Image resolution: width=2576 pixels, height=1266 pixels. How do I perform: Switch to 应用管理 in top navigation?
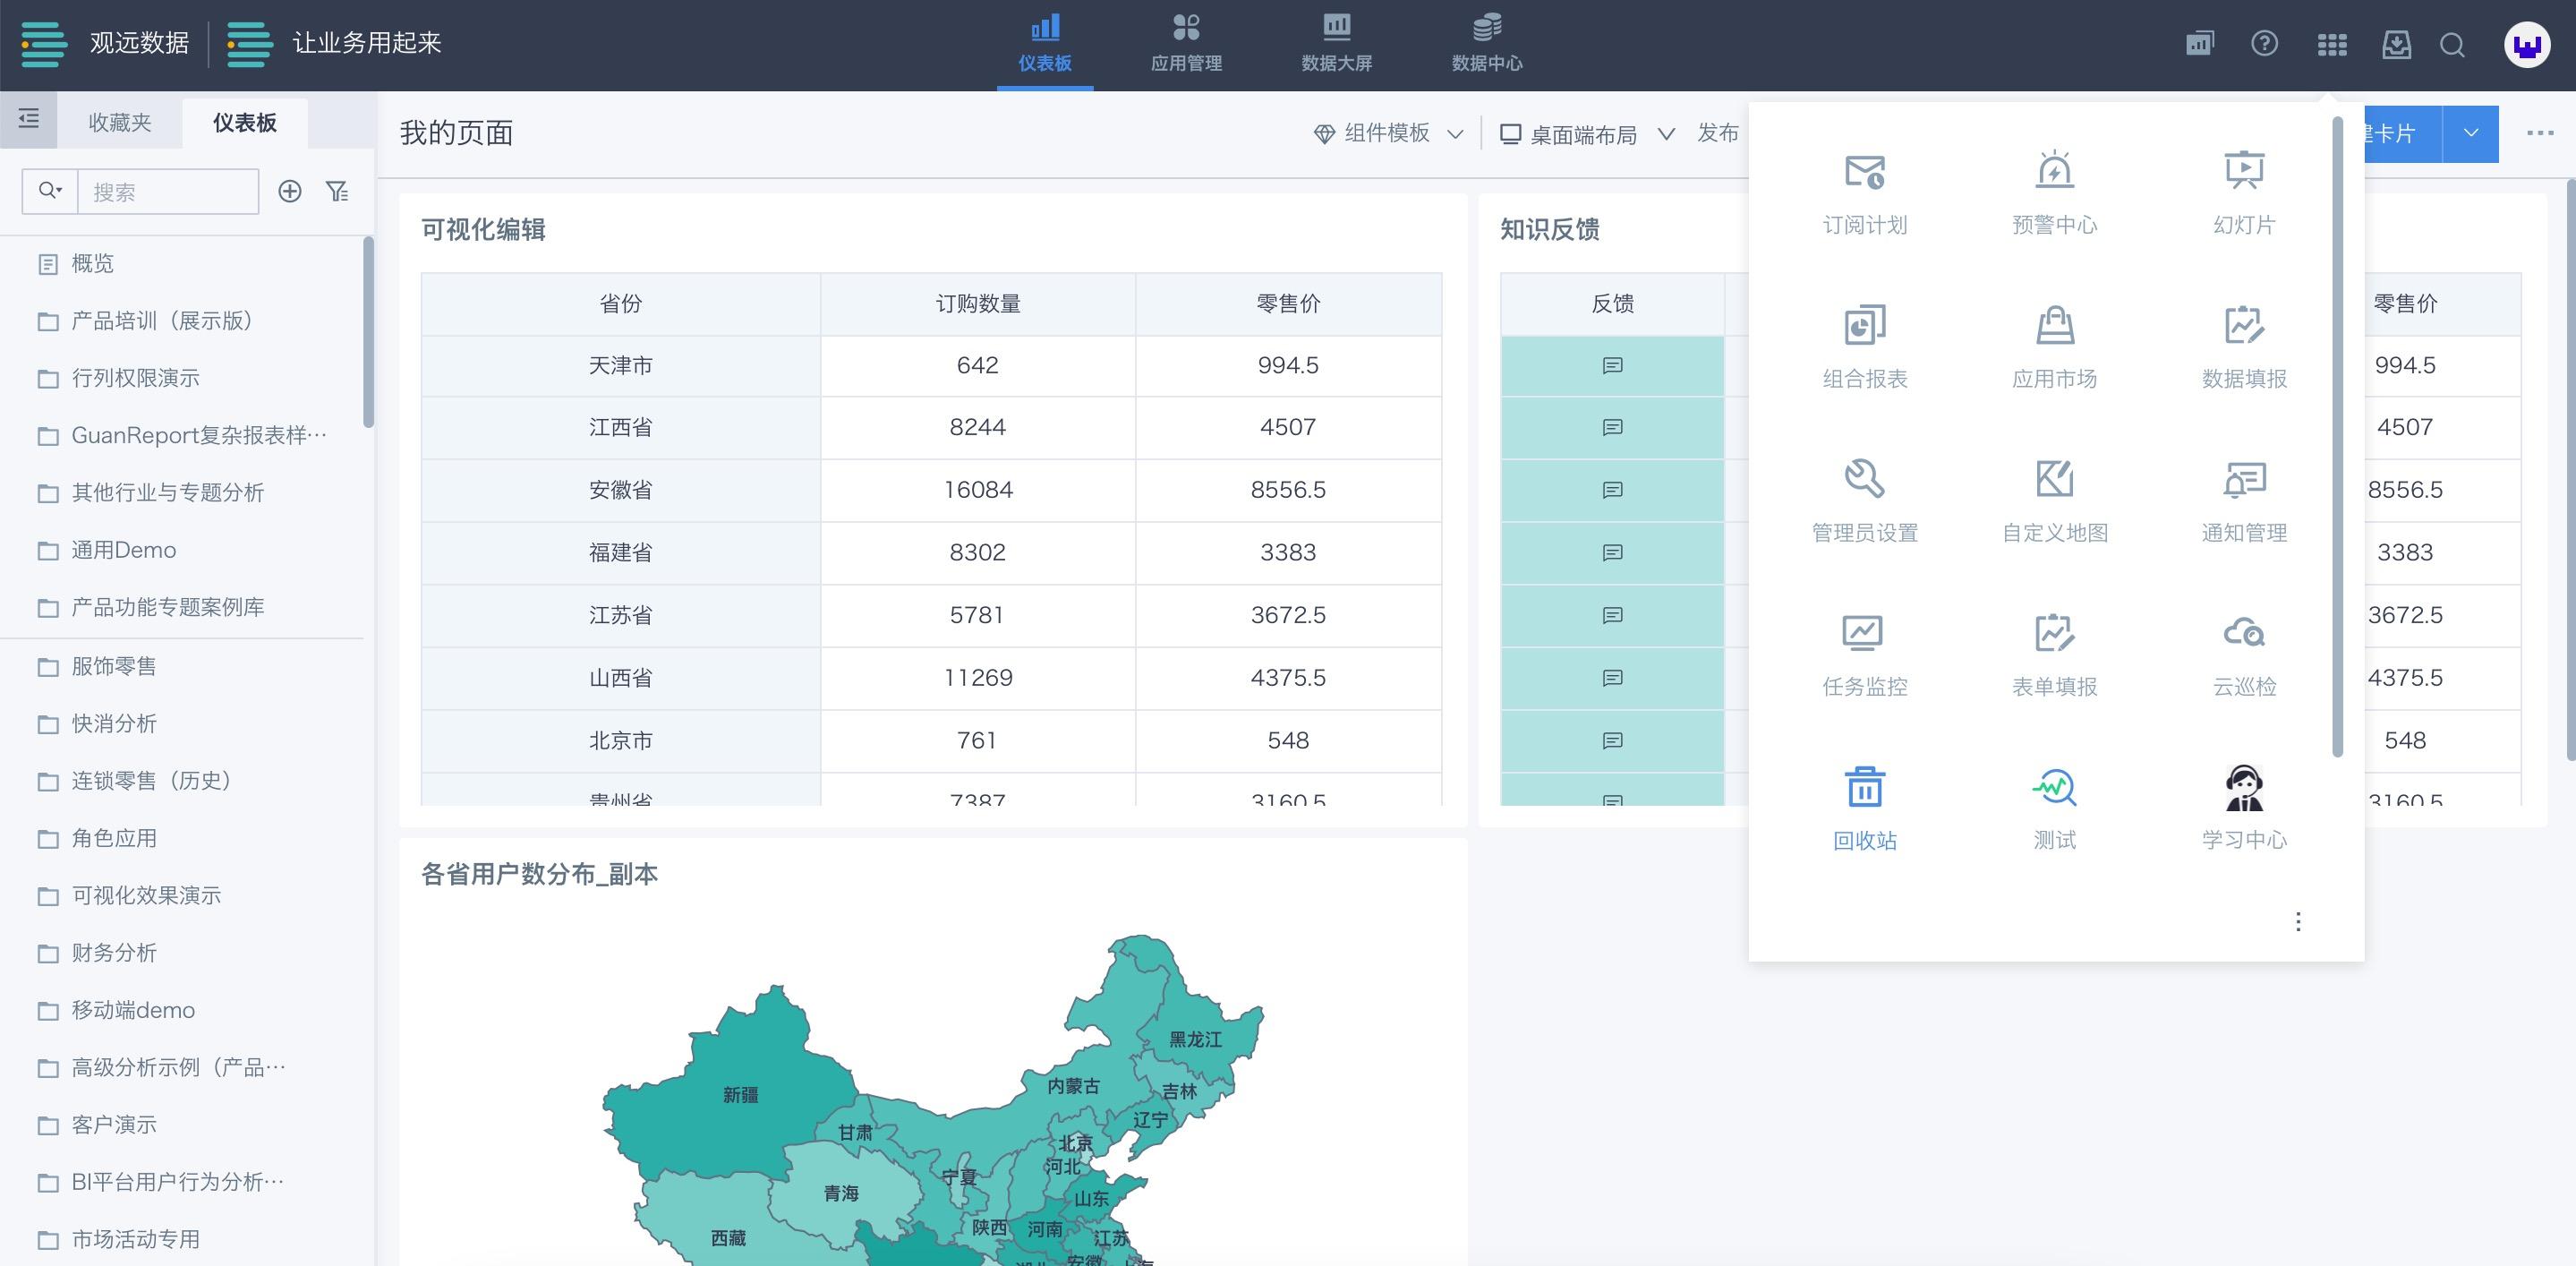click(1186, 45)
